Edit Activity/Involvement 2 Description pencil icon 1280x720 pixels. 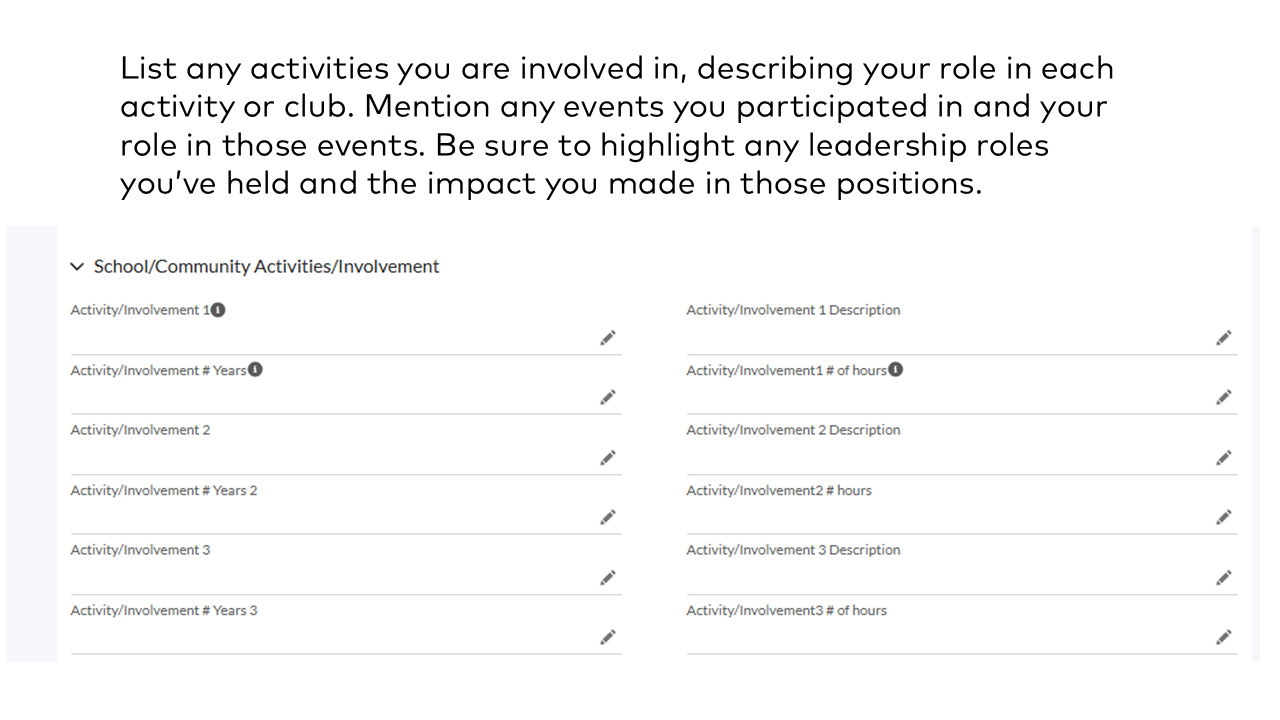(x=1224, y=458)
